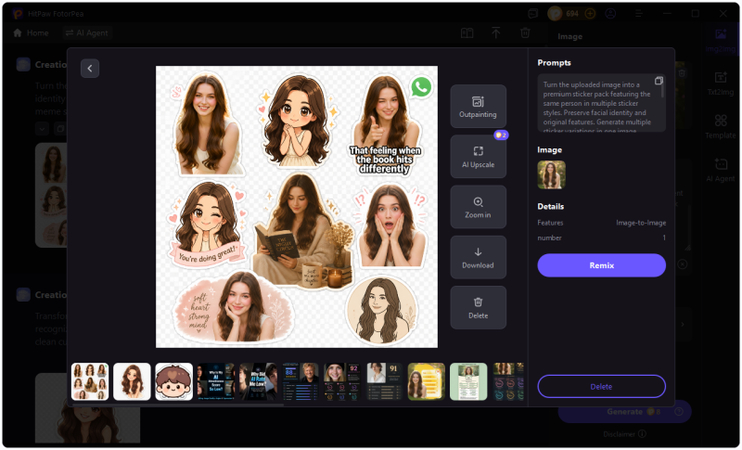Click the right arrow expander in the background panel

(x=683, y=325)
